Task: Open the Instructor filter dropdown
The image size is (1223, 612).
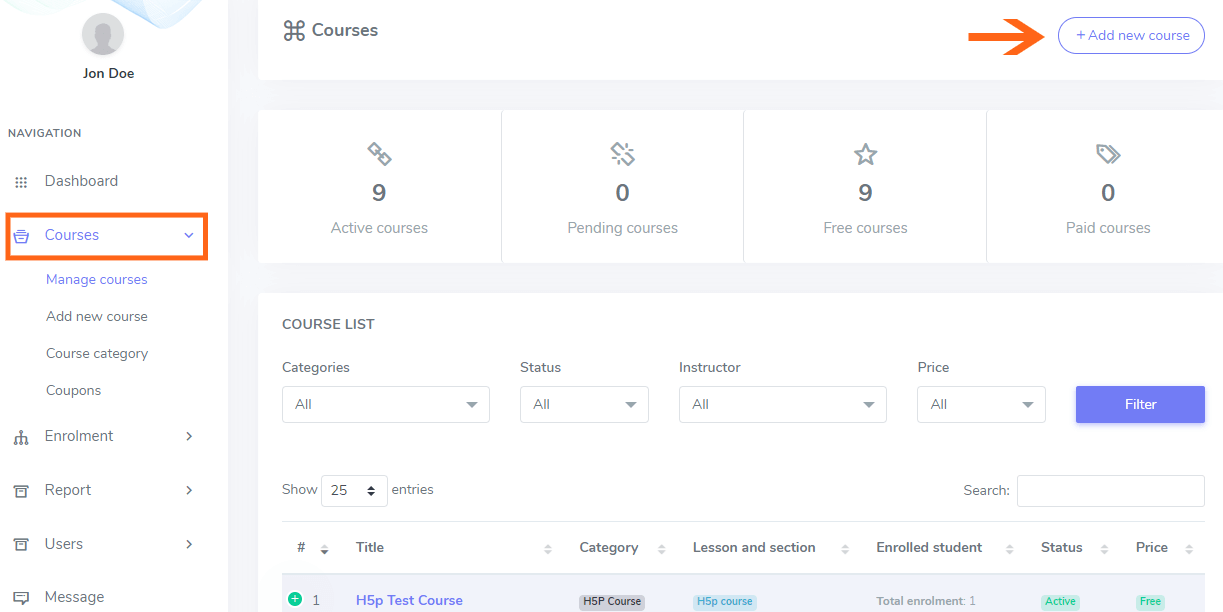Action: pyautogui.click(x=782, y=405)
